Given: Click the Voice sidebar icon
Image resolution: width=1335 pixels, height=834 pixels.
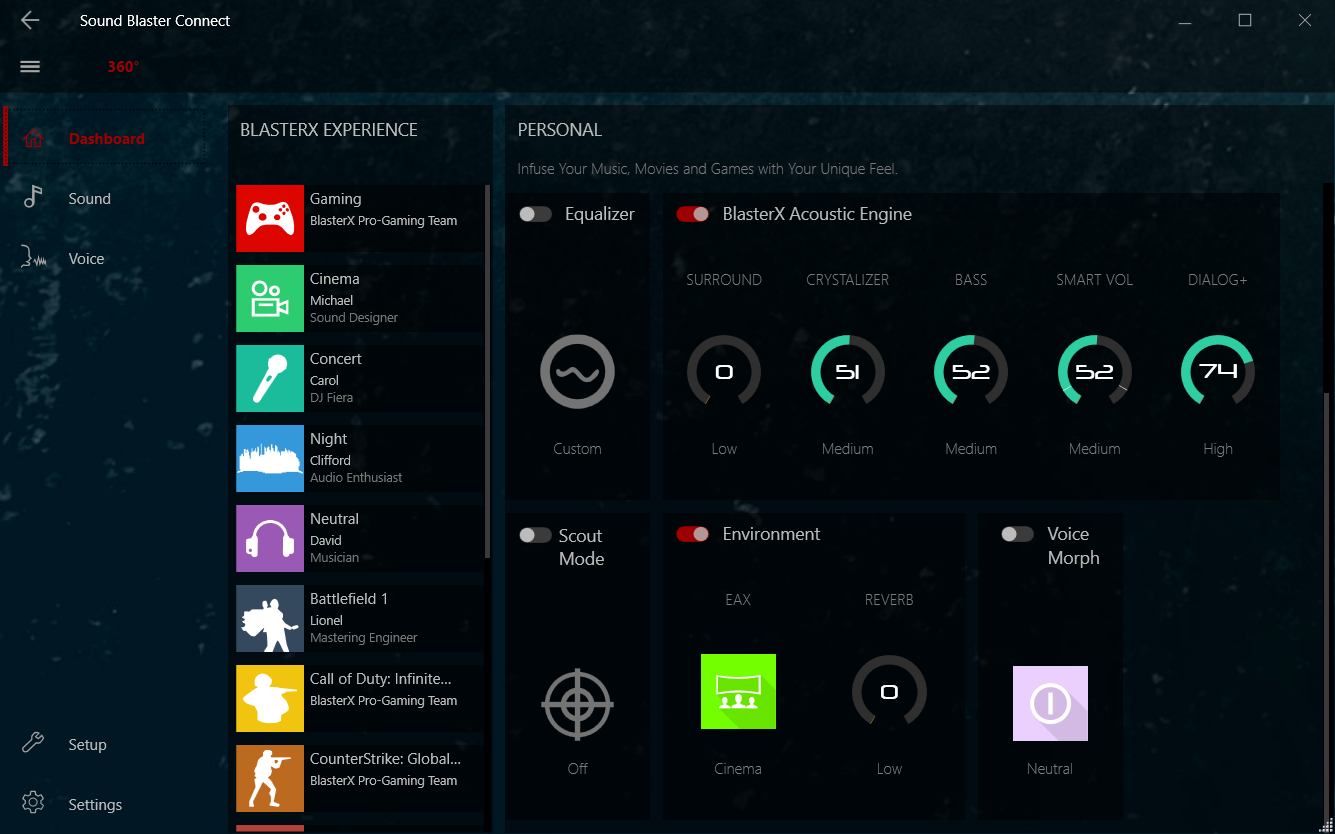Looking at the screenshot, I should point(33,258).
